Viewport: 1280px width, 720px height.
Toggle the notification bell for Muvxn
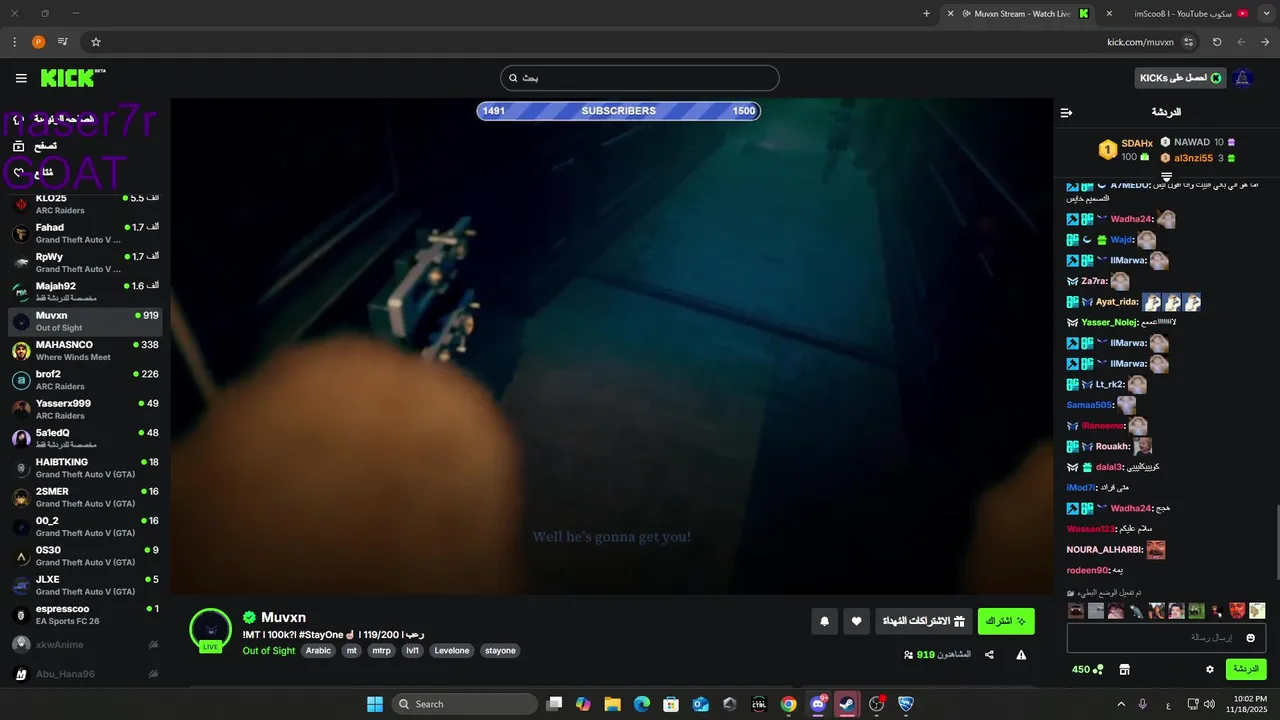824,621
